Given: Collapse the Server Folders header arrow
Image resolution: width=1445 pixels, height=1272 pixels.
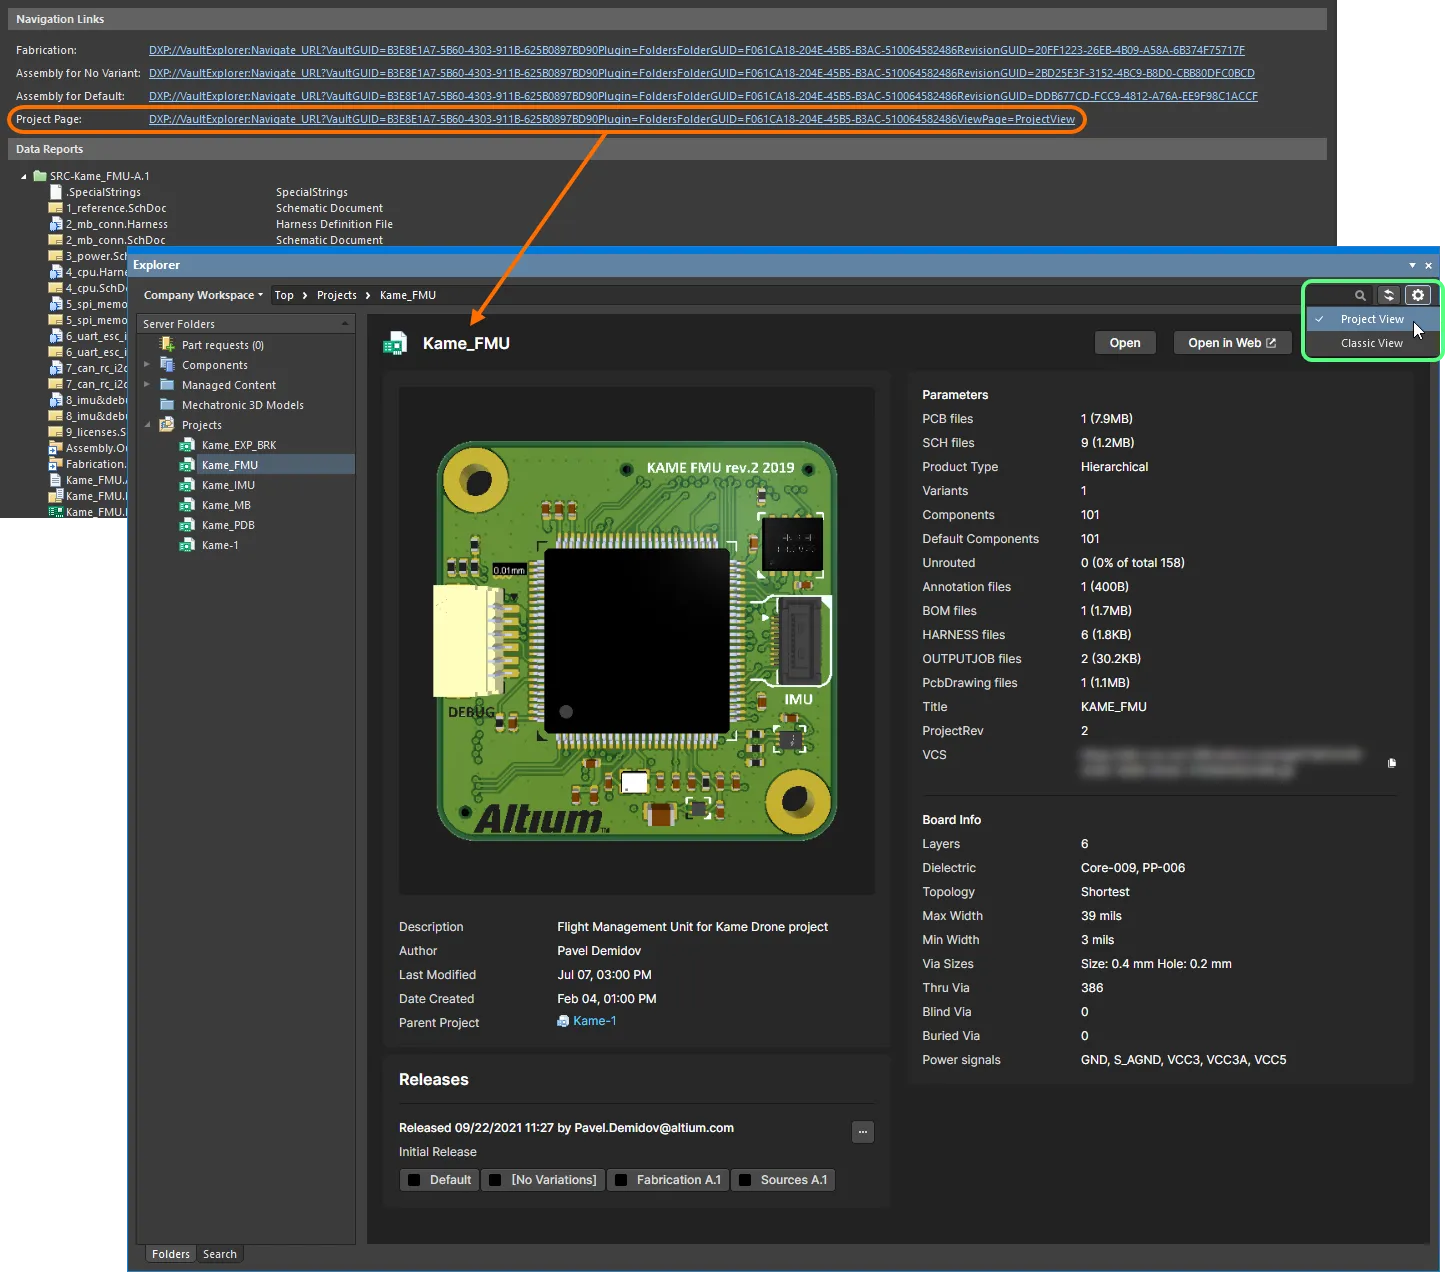Looking at the screenshot, I should coord(345,324).
